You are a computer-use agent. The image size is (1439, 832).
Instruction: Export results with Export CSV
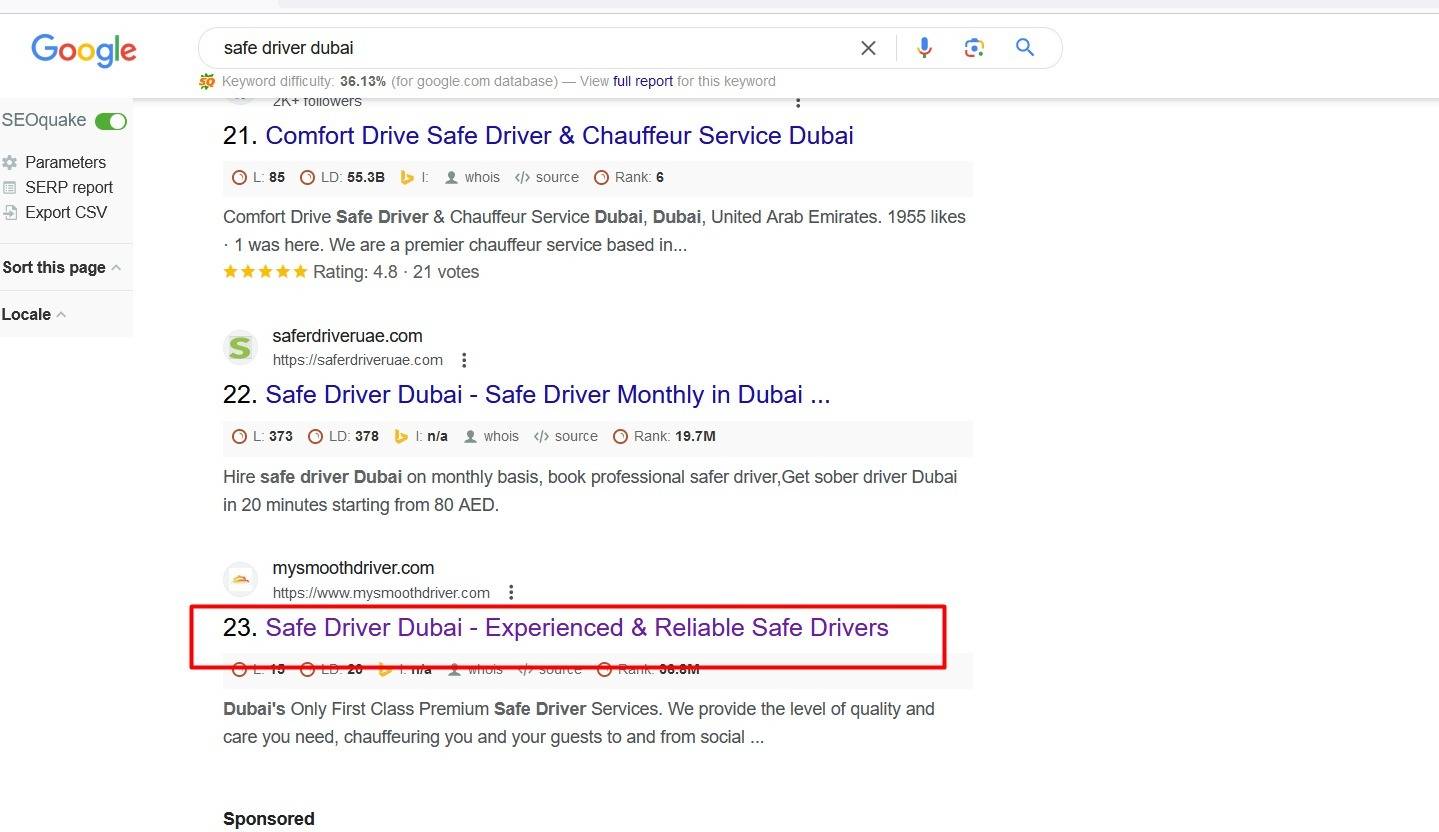coord(66,212)
